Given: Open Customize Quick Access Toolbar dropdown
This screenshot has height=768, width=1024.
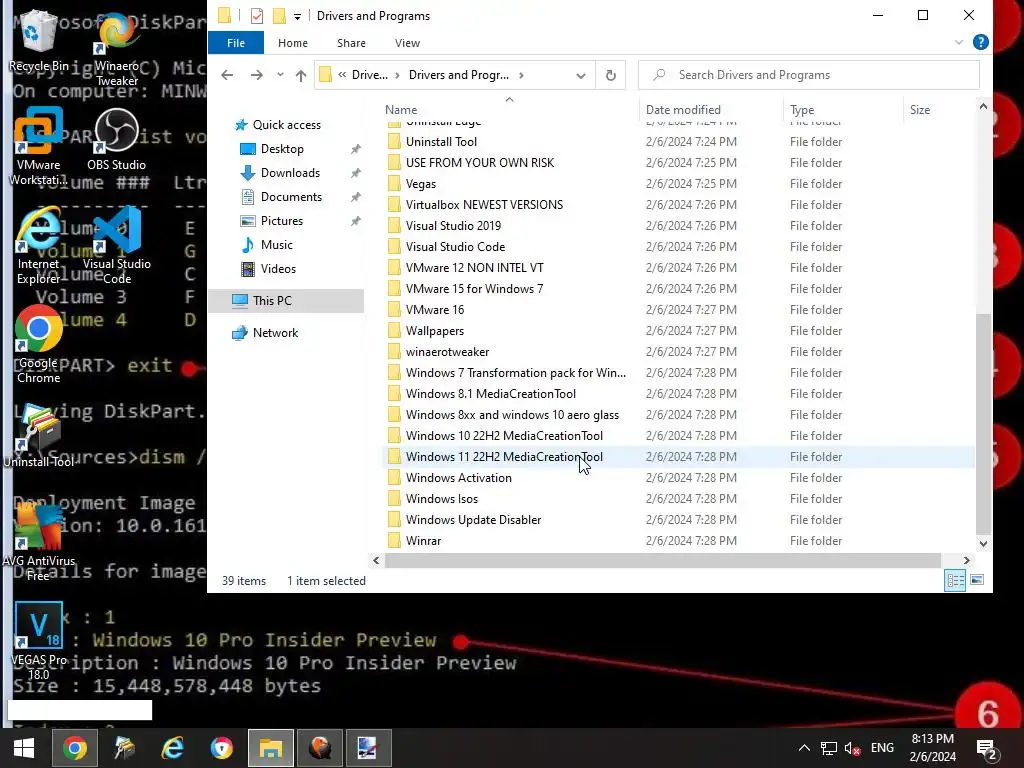Looking at the screenshot, I should click(297, 16).
